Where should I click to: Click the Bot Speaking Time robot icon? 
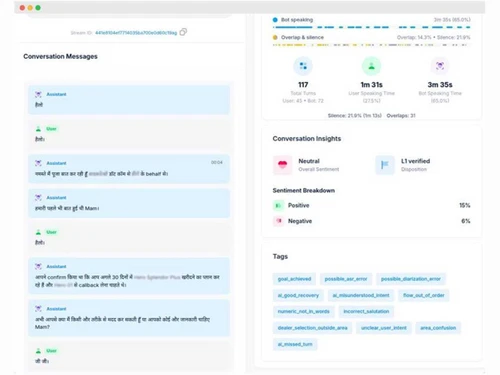pos(440,66)
